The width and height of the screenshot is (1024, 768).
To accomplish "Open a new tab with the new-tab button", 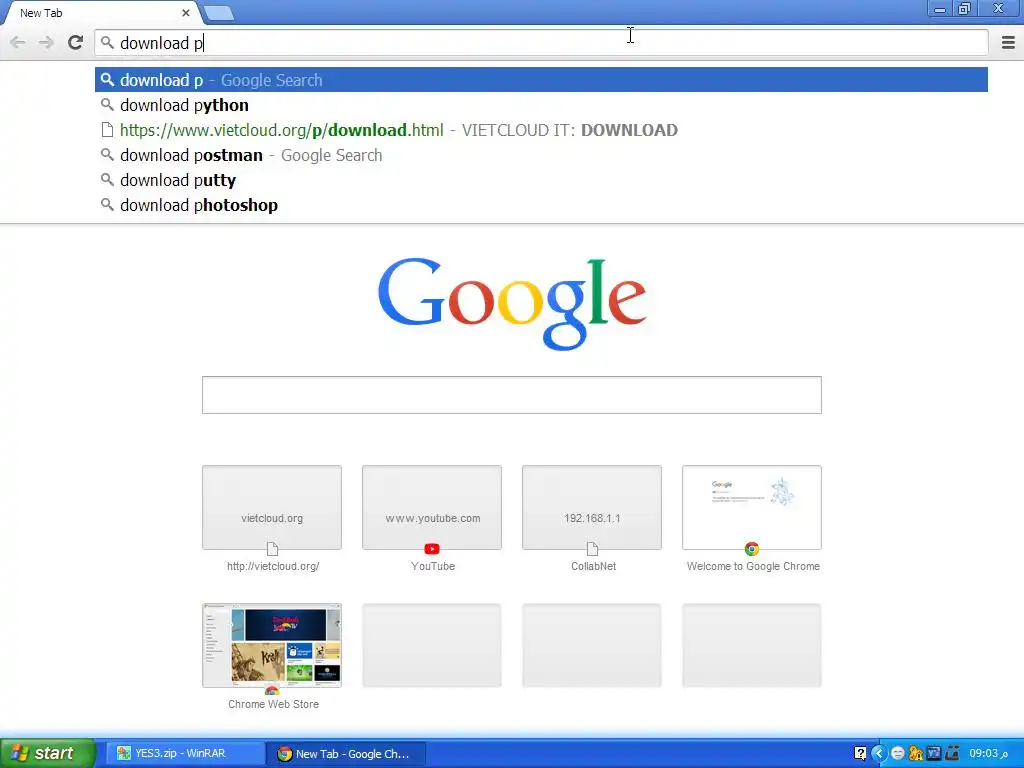I will pyautogui.click(x=218, y=13).
